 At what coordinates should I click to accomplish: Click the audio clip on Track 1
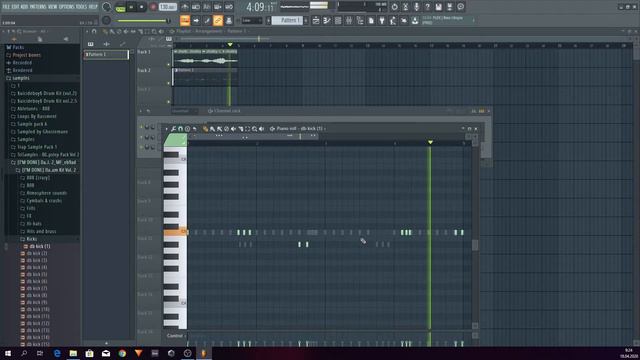coord(205,58)
